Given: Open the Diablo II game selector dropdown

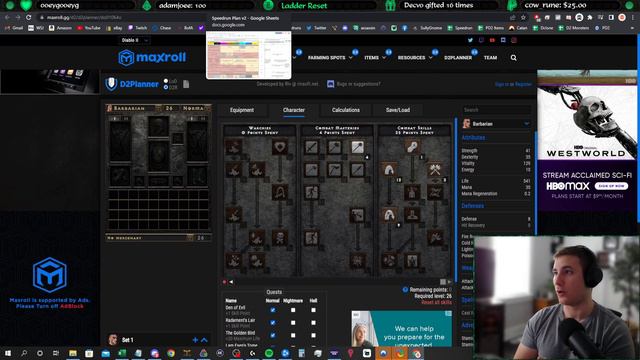Looking at the screenshot, I should 134,40.
